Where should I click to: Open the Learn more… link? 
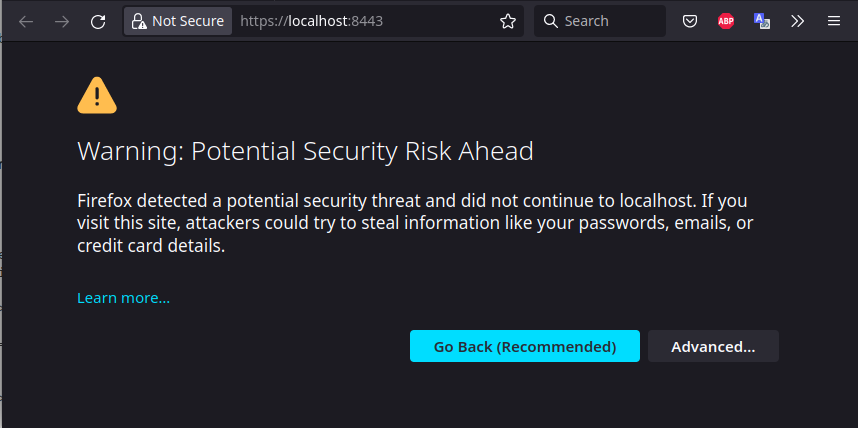pyautogui.click(x=124, y=298)
